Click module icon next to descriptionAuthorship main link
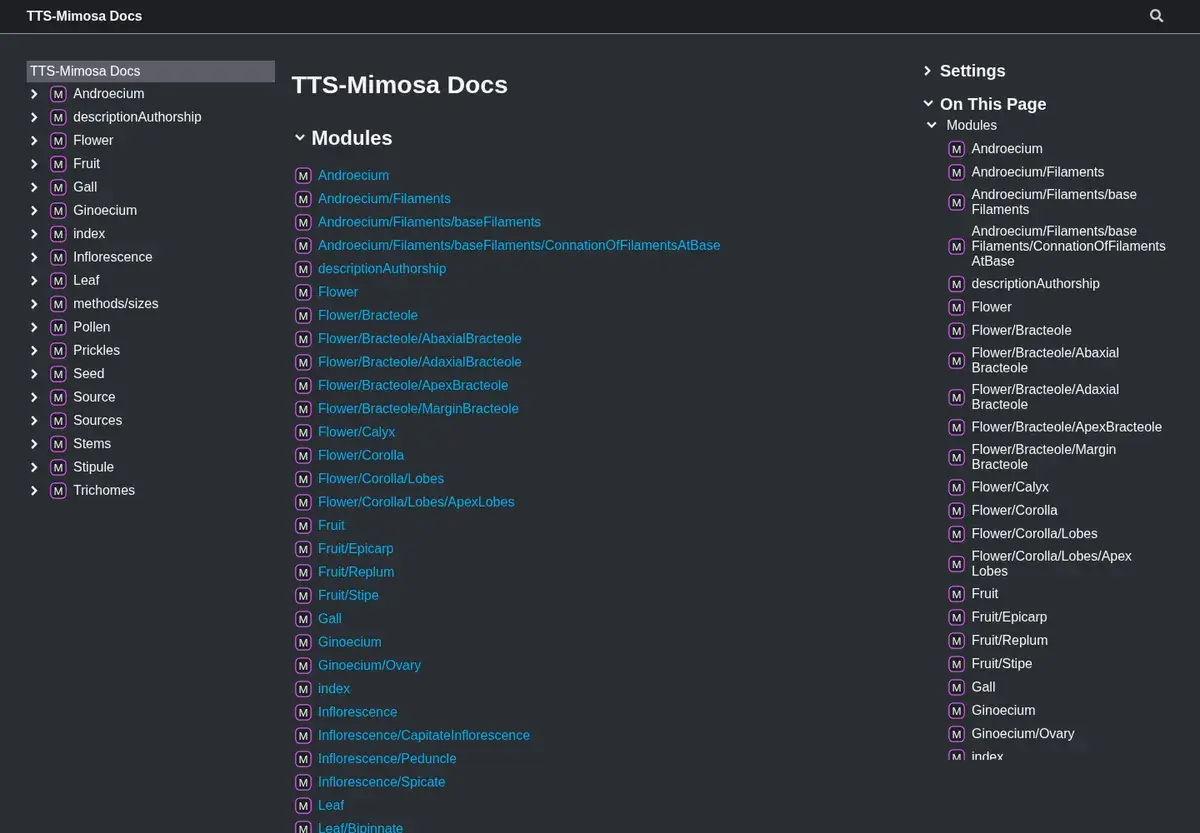 click(303, 269)
